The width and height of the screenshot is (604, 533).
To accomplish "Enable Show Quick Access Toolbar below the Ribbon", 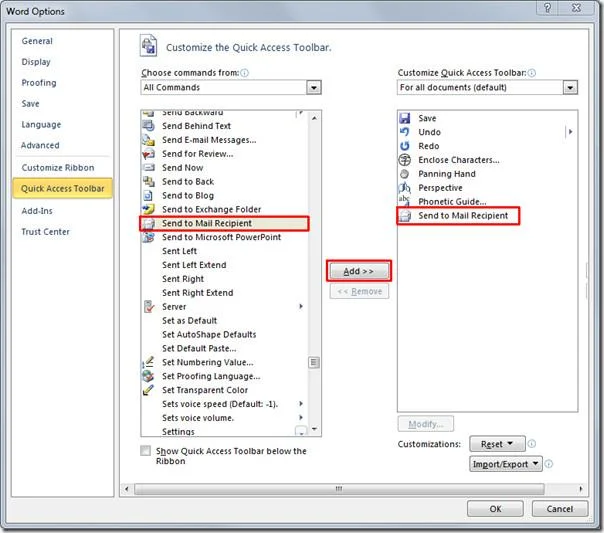I will 145,451.
